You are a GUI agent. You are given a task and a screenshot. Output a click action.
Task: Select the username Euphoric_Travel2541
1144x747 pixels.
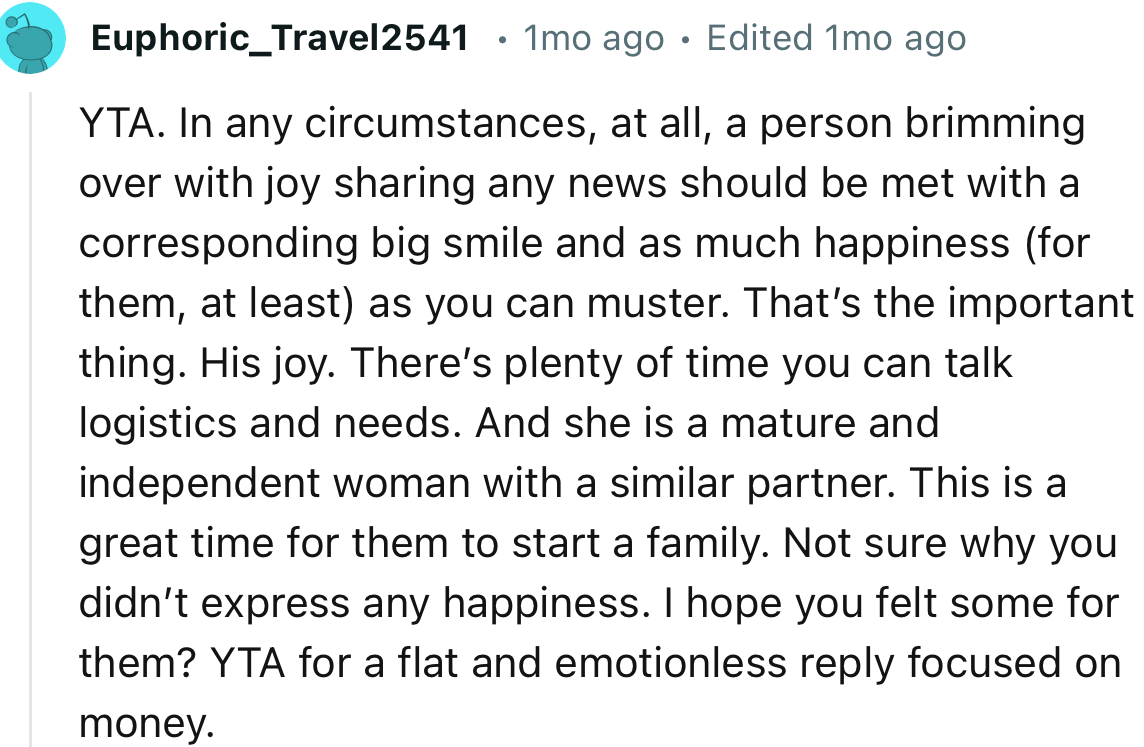point(280,37)
